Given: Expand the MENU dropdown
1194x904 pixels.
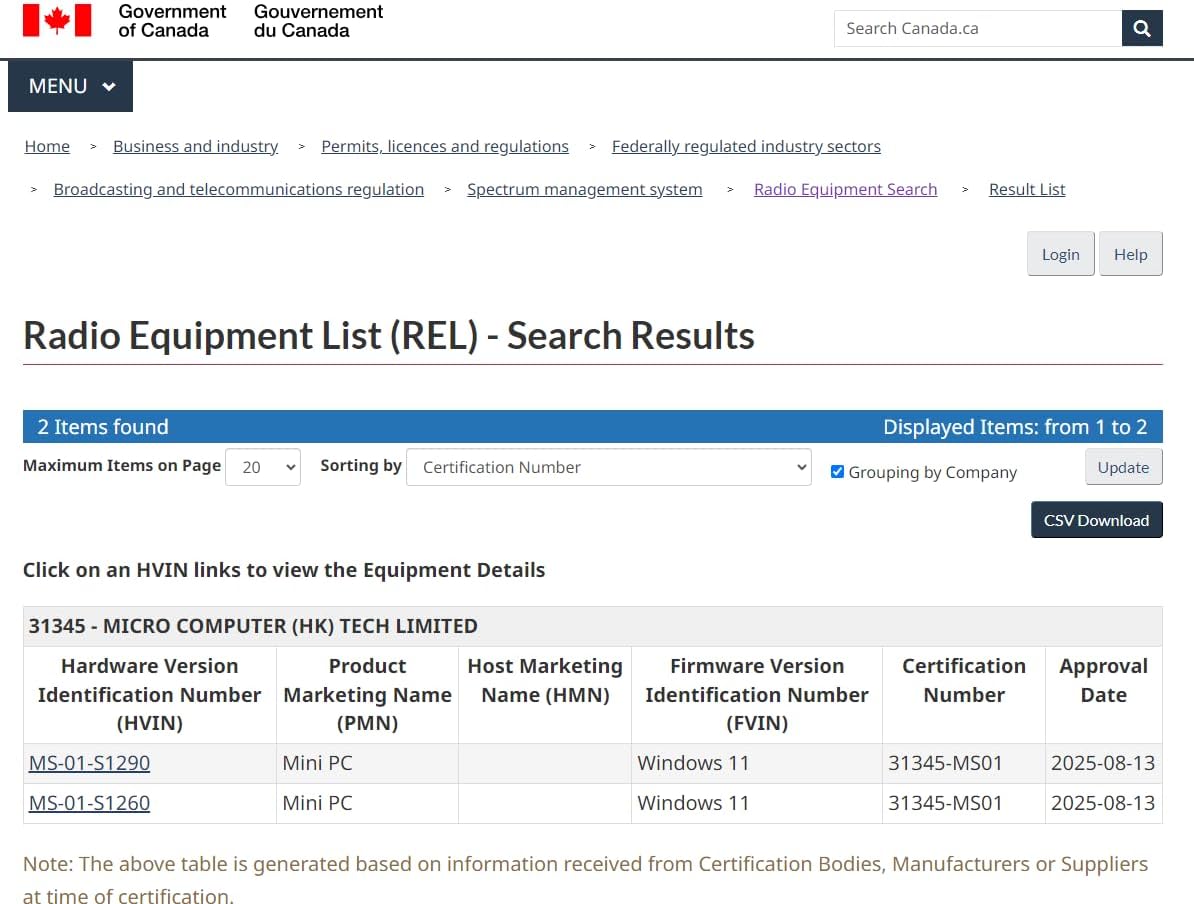Looking at the screenshot, I should (x=70, y=86).
